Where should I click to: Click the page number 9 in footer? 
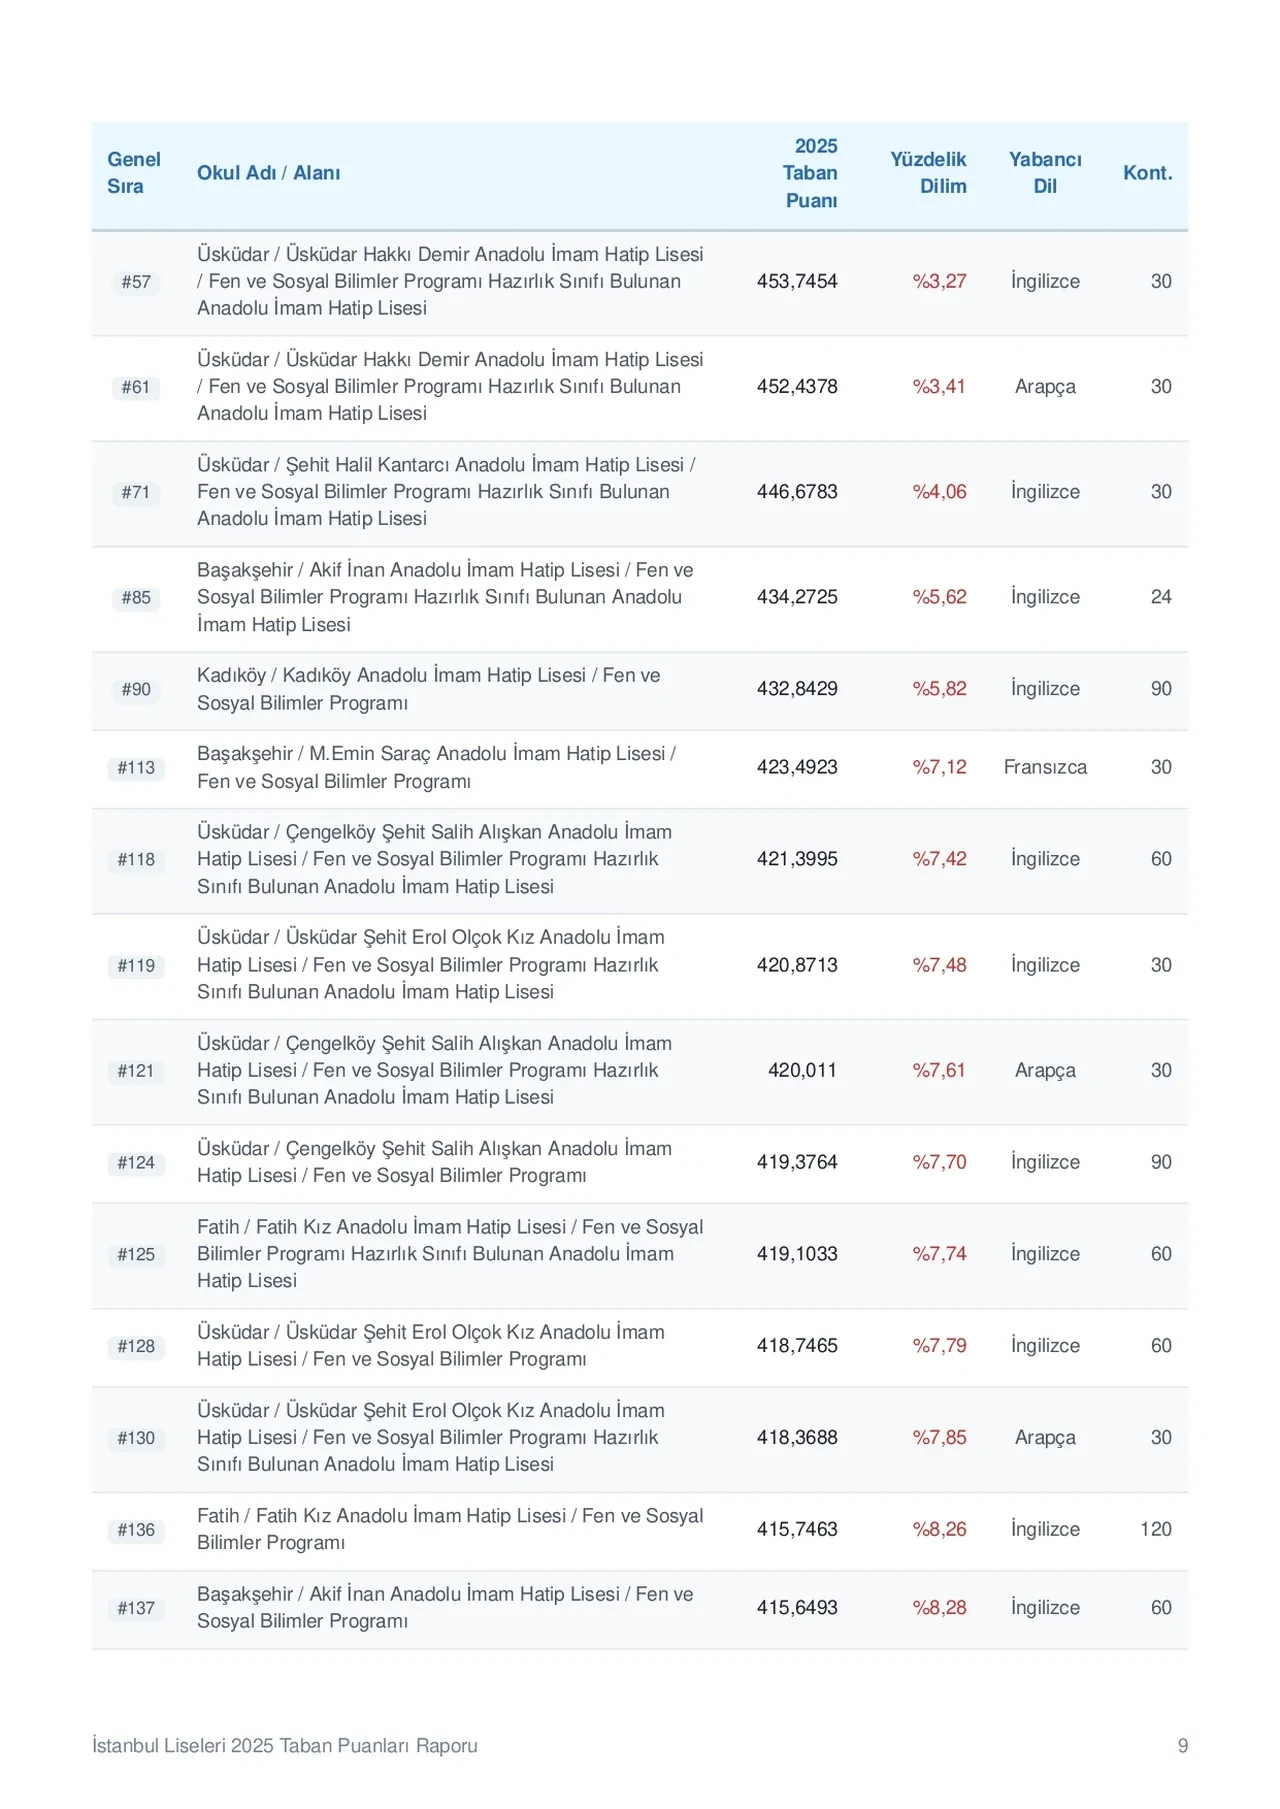coord(1183,1746)
